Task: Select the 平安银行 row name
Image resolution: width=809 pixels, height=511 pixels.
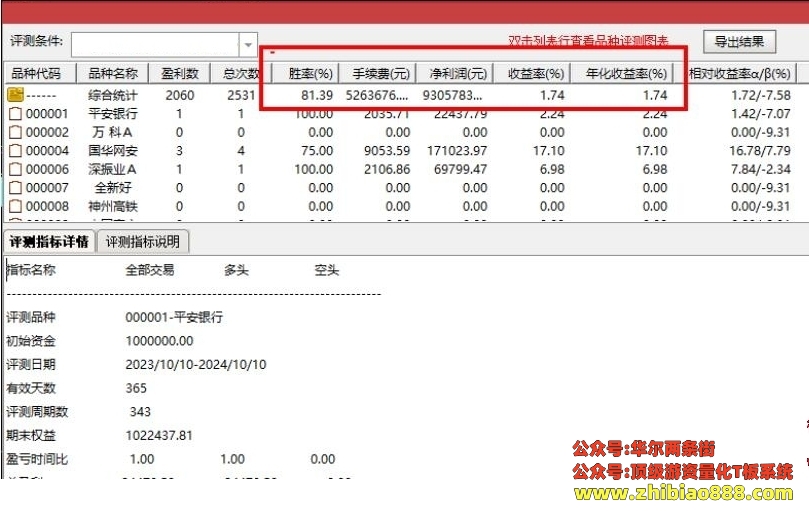Action: [112, 114]
